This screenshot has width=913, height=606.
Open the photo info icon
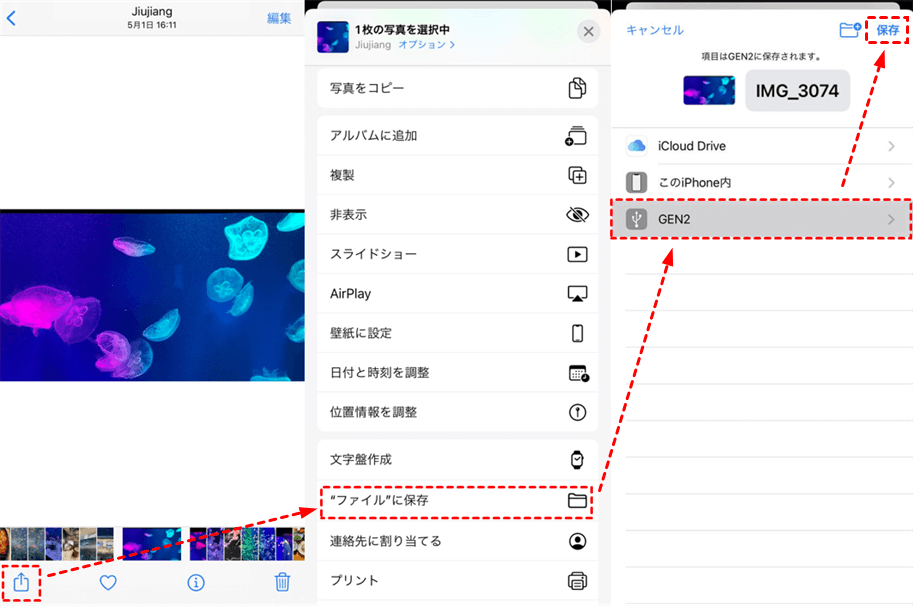(x=196, y=582)
